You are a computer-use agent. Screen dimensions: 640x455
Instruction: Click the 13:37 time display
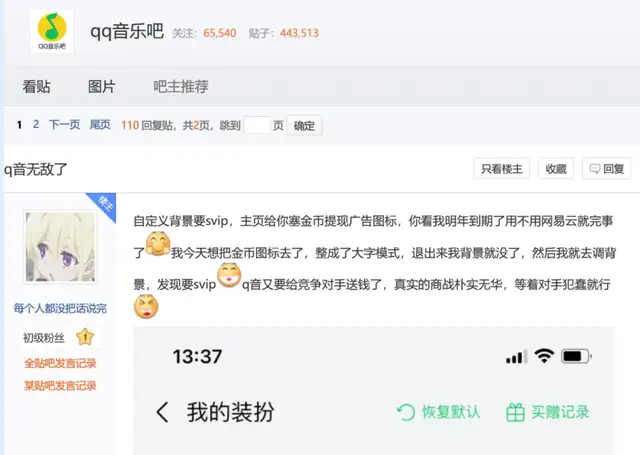(197, 356)
